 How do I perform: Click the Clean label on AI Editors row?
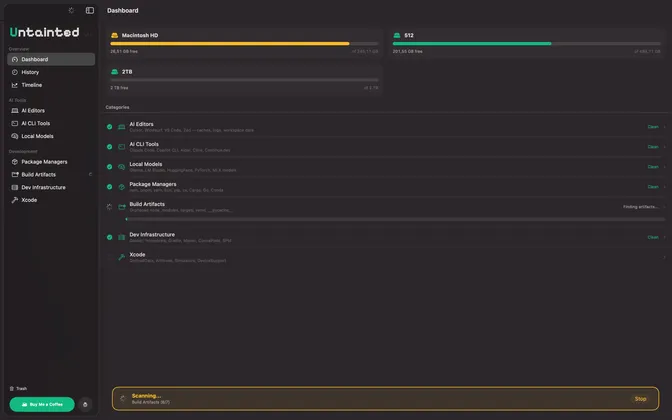point(653,127)
